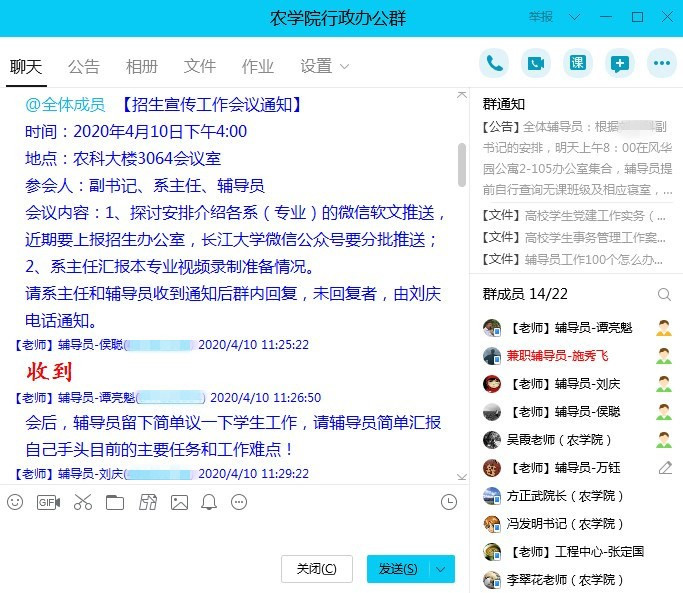This screenshot has width=683, height=593.
Task: Click the folder icon to send file
Action: (115, 502)
